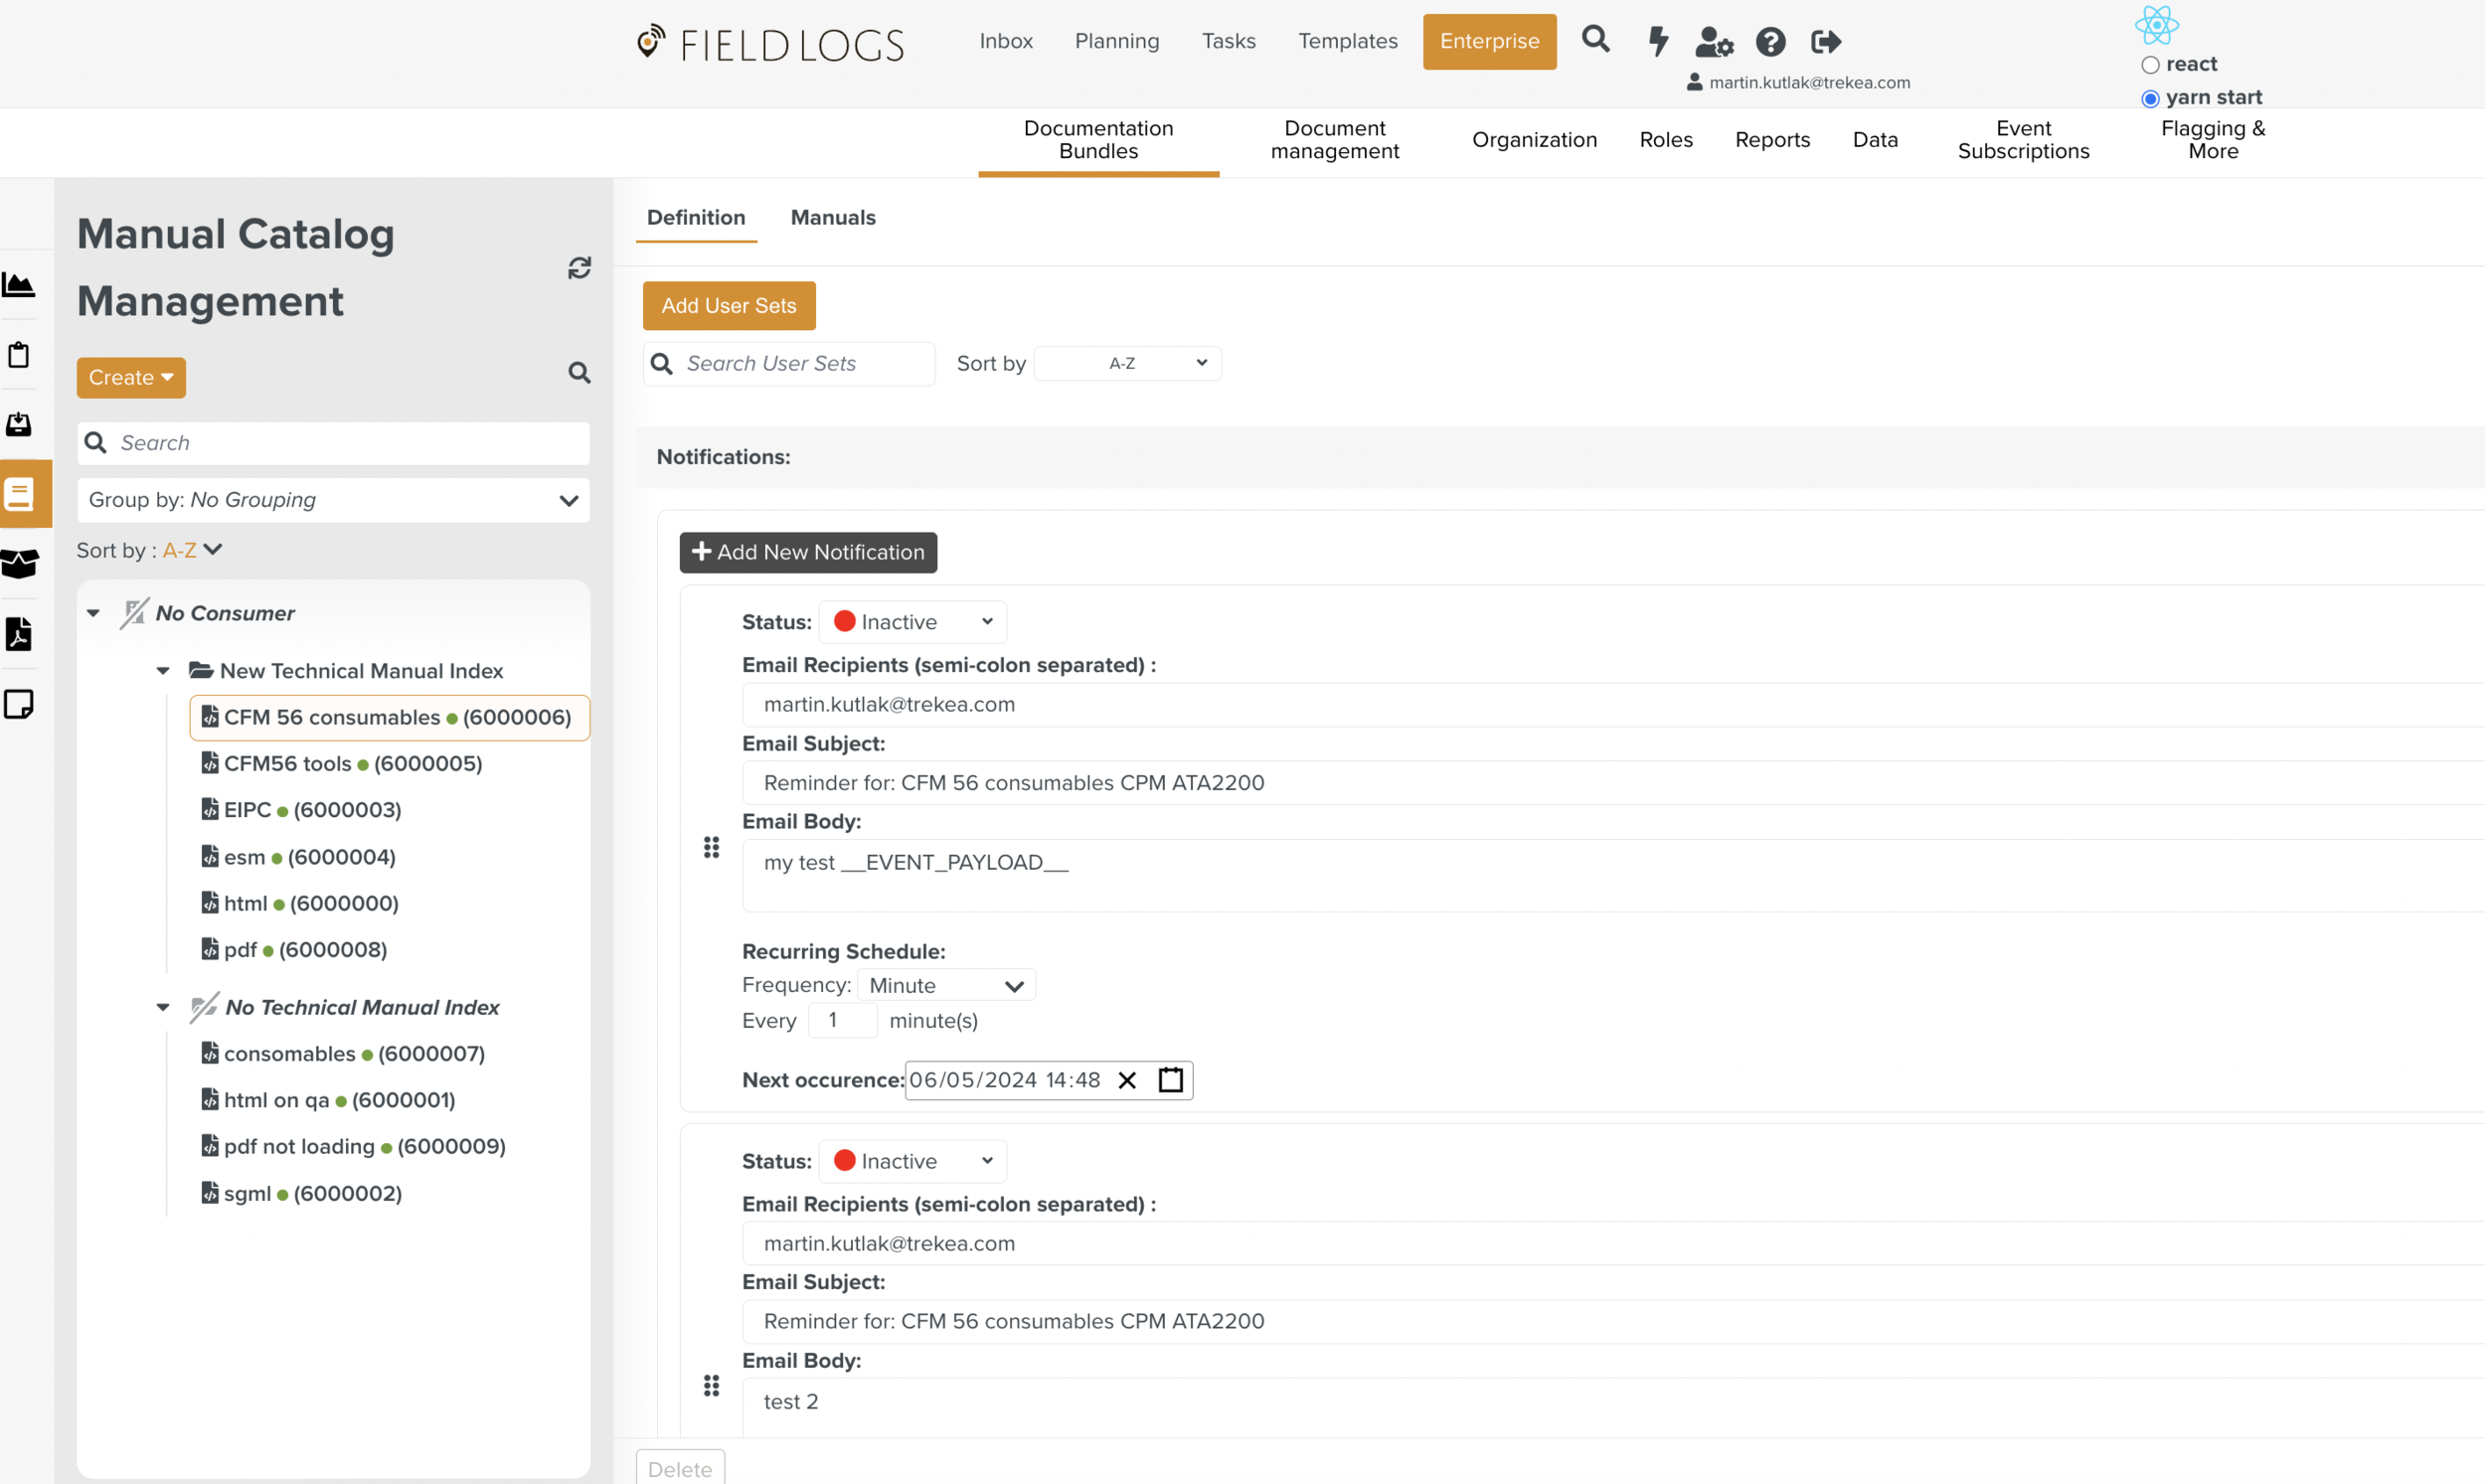Click the lightning bolt icon in header
The width and height of the screenshot is (2485, 1484).
point(1657,41)
